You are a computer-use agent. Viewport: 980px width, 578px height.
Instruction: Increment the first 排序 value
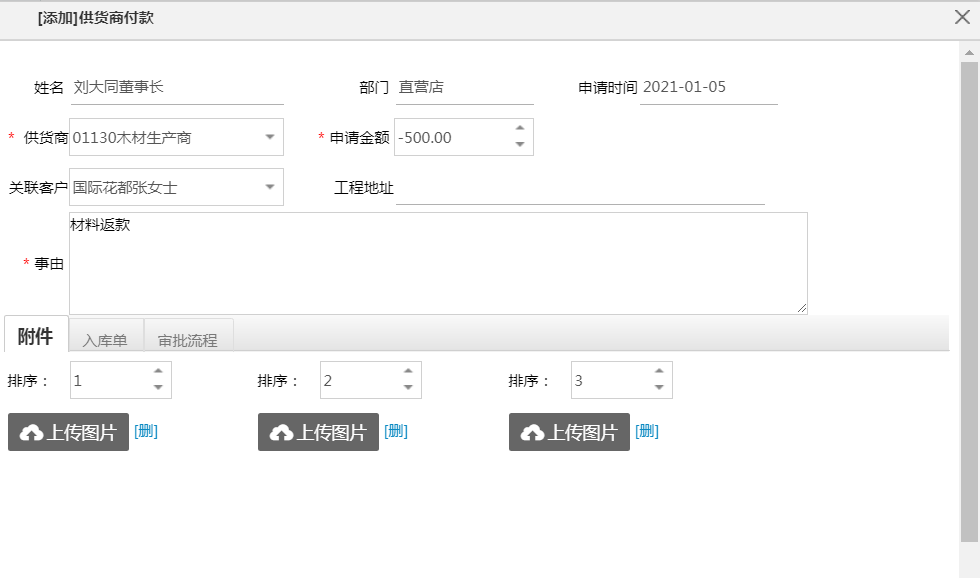pos(157,372)
